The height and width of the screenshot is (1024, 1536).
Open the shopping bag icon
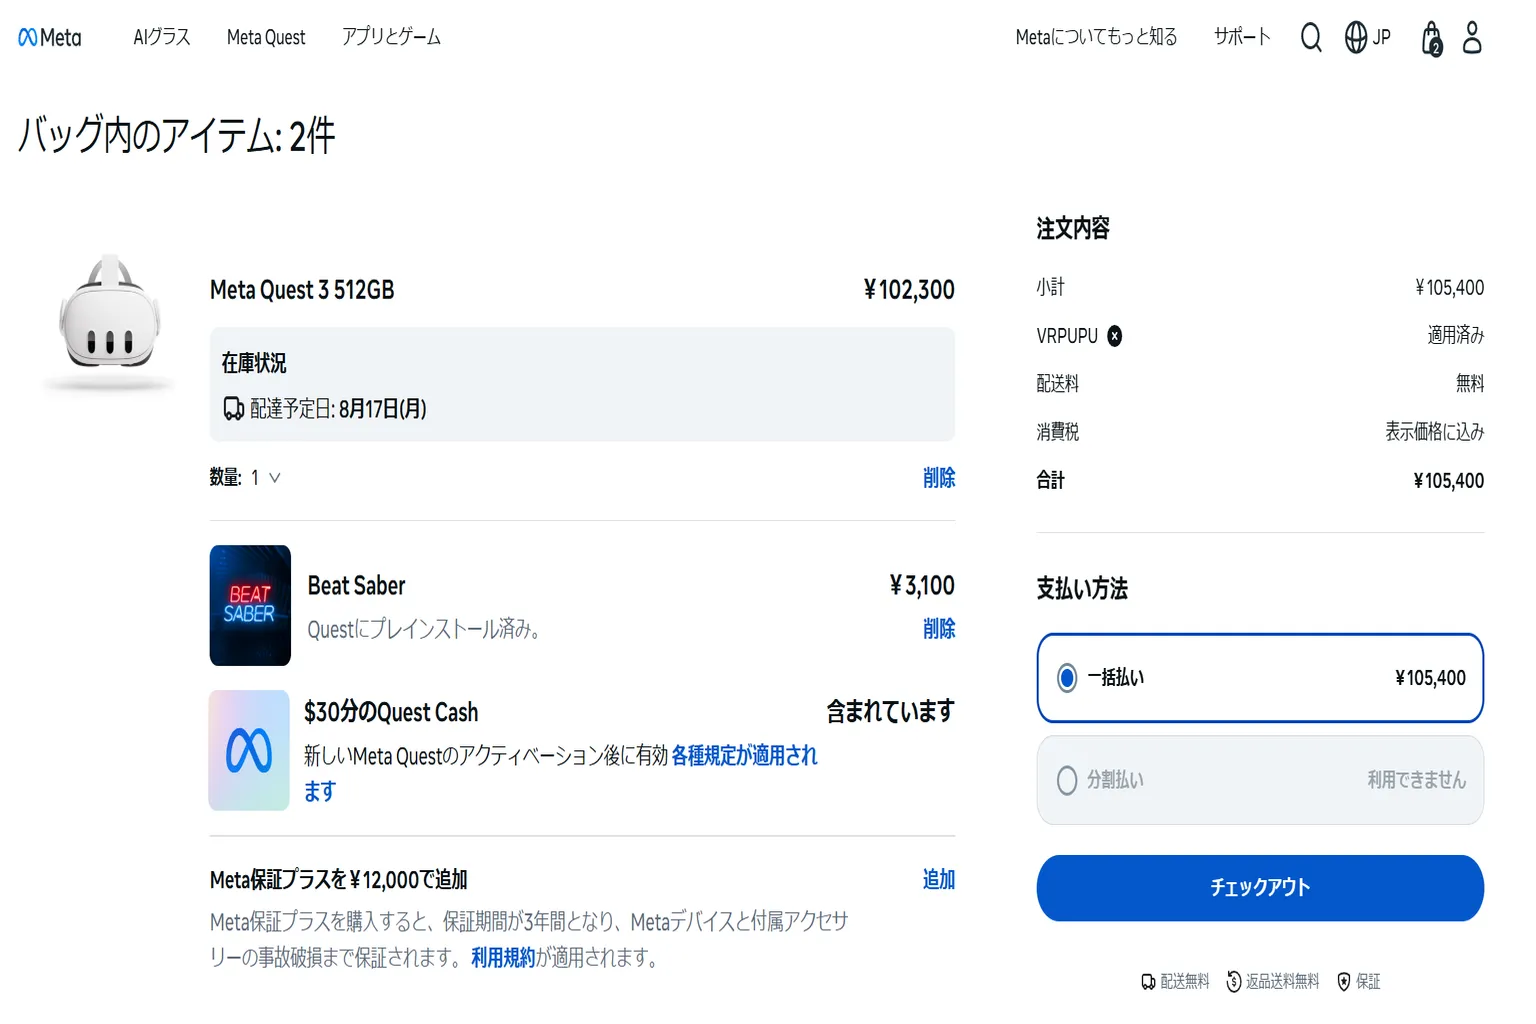(x=1432, y=39)
